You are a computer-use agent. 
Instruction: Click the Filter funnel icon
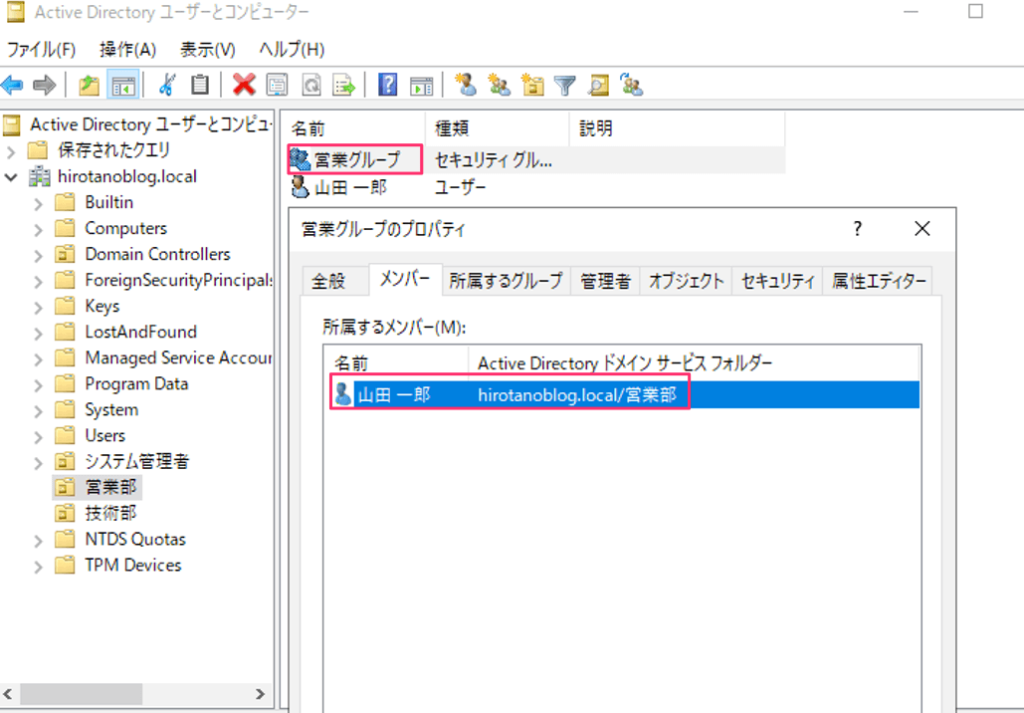pyautogui.click(x=565, y=85)
